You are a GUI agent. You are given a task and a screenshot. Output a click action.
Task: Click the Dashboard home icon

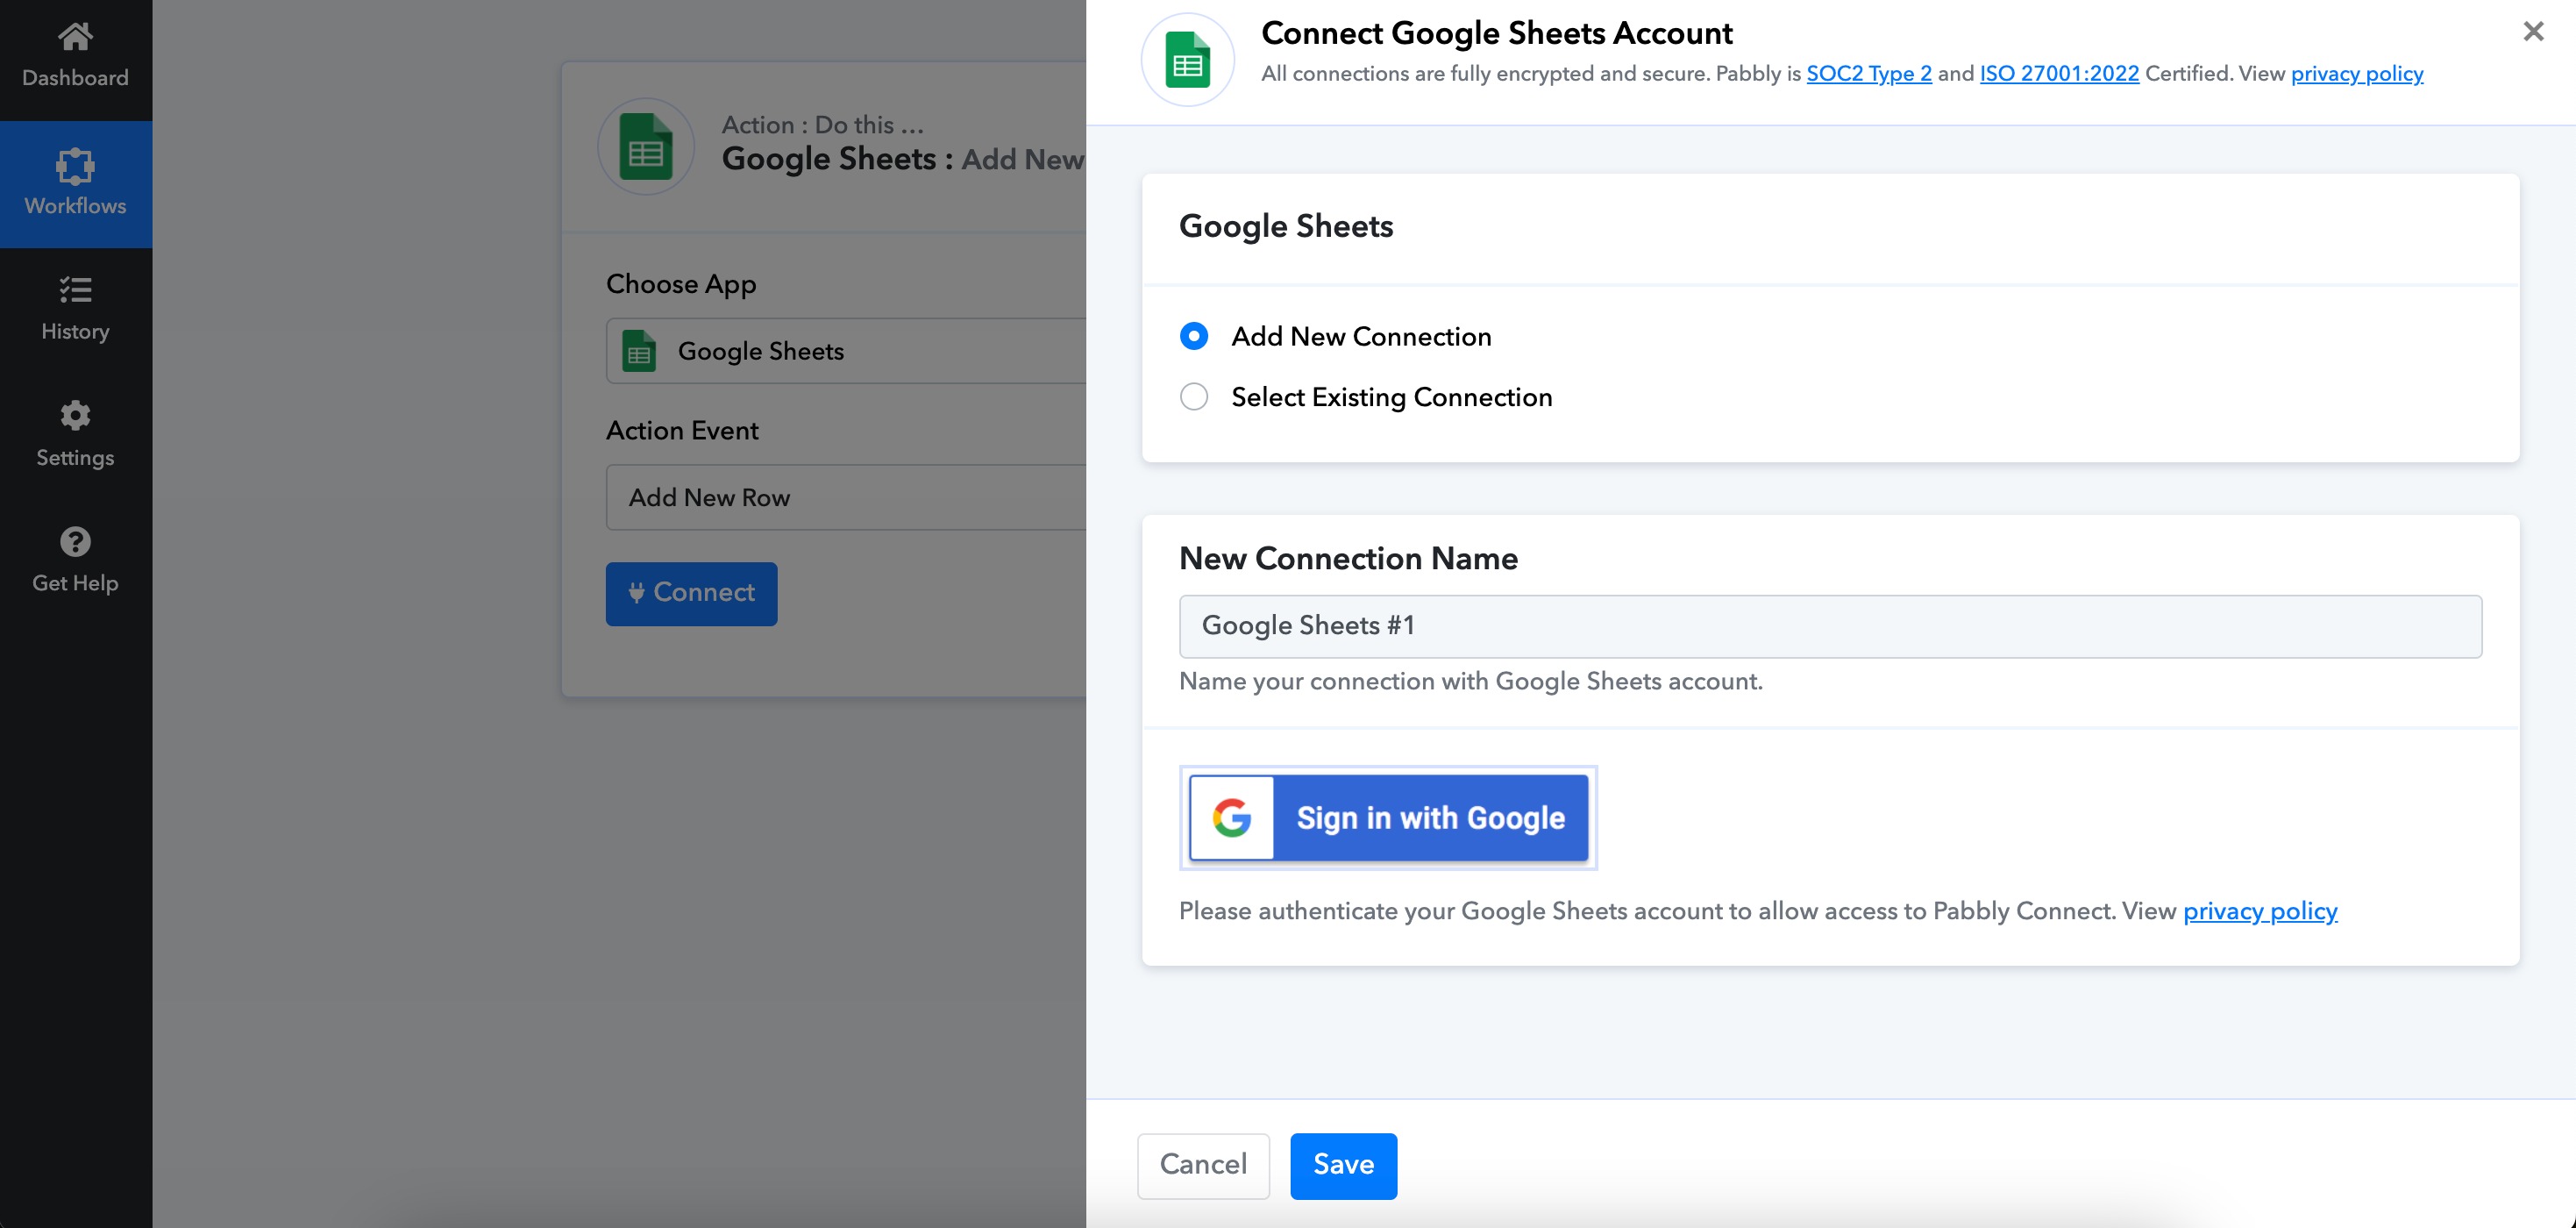[75, 37]
